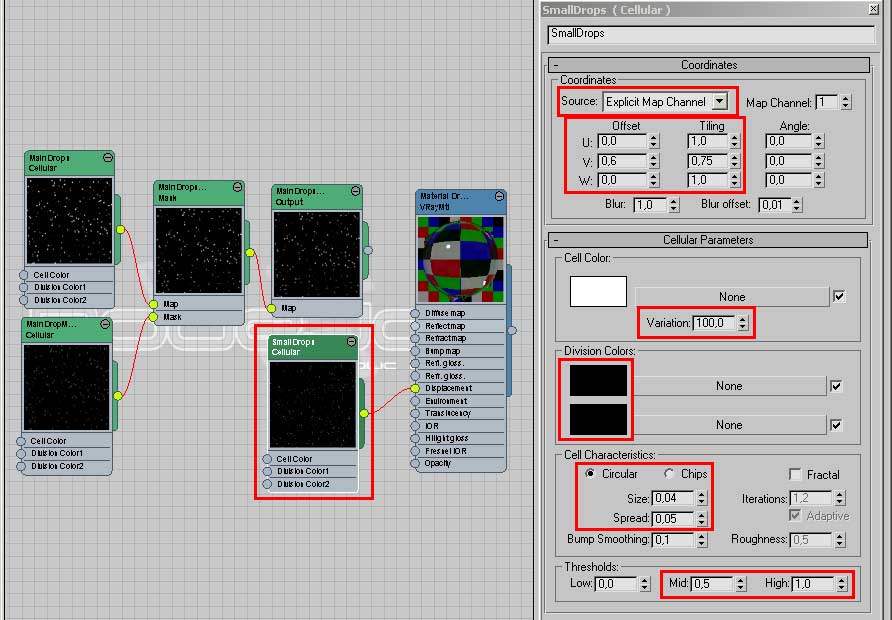Click the Diffuse map input socket
This screenshot has width=892, height=620.
coord(415,313)
